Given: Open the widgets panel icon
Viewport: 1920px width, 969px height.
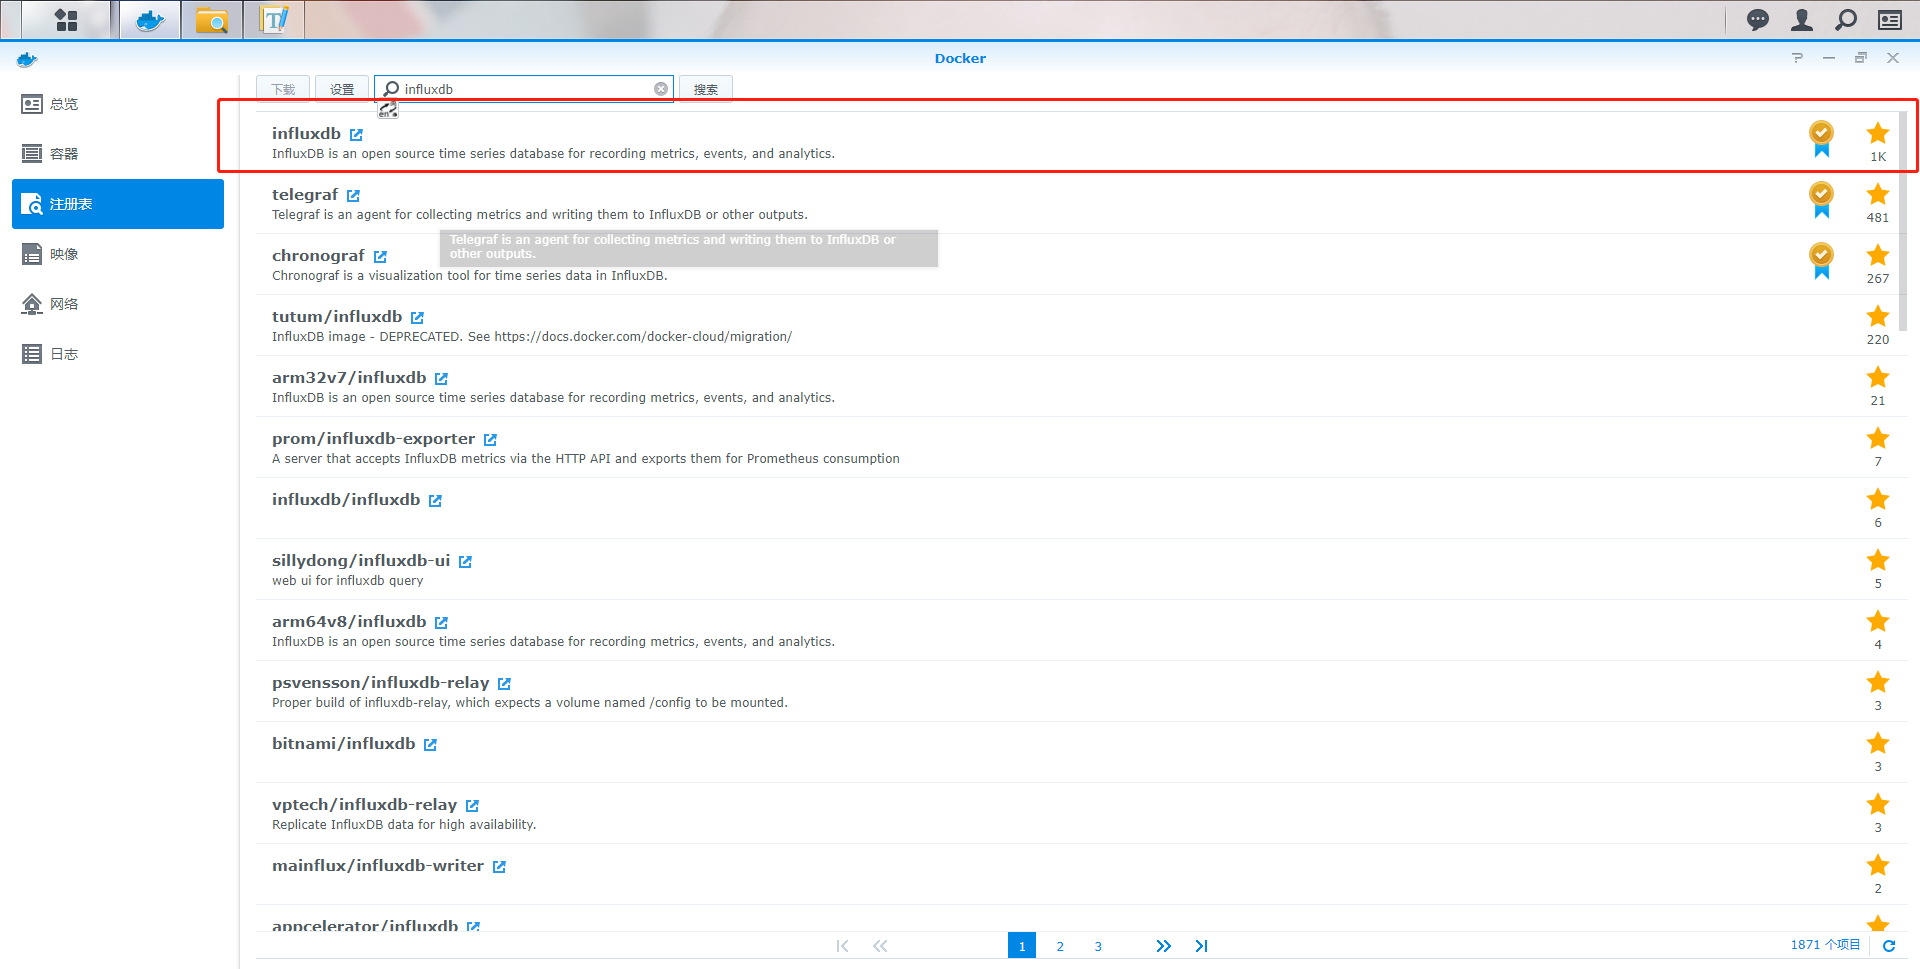Looking at the screenshot, I should coord(1890,20).
